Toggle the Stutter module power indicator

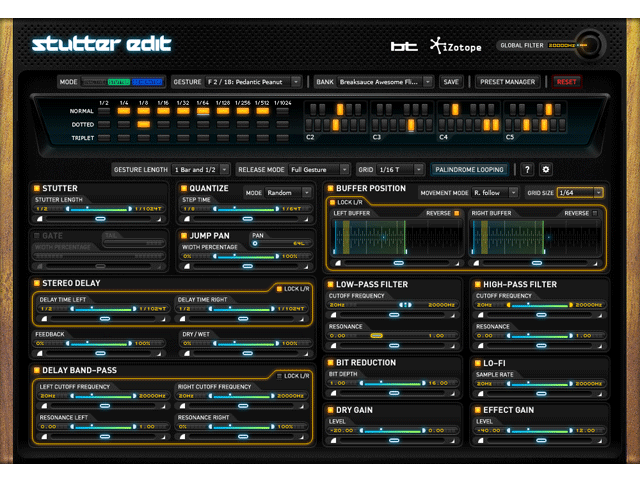tap(37, 188)
